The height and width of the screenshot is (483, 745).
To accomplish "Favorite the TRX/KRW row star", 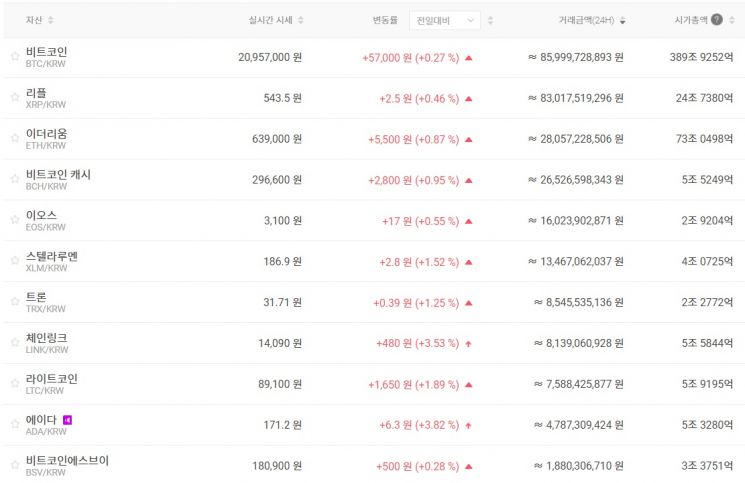I will pyautogui.click(x=15, y=301).
